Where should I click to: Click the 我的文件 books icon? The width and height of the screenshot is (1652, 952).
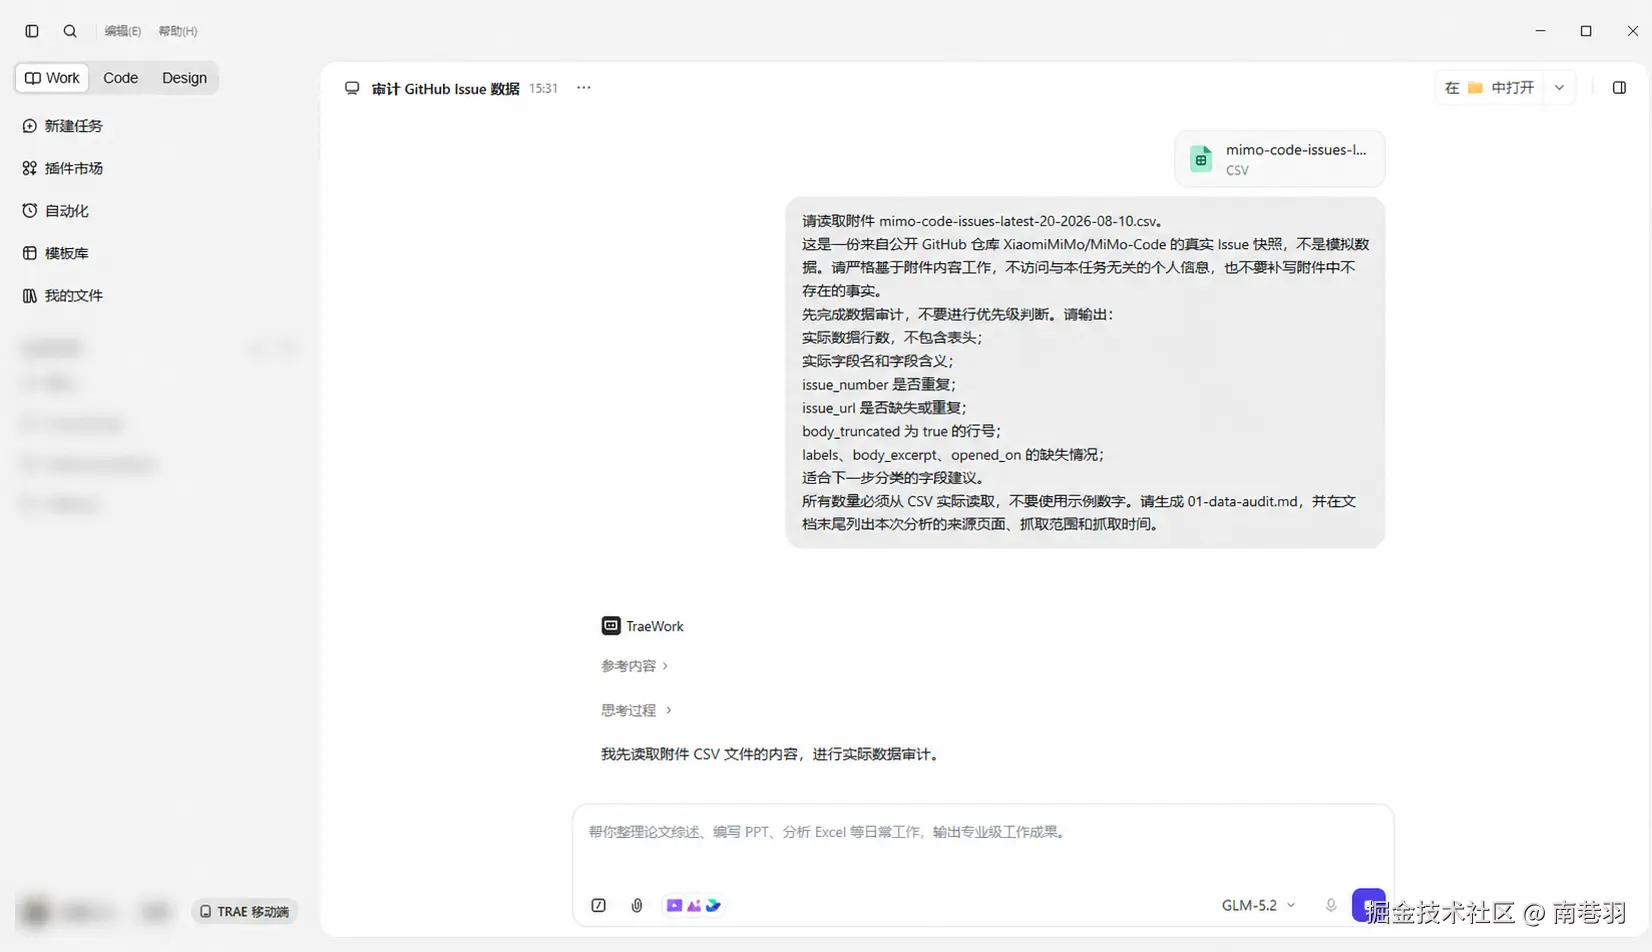(x=29, y=296)
